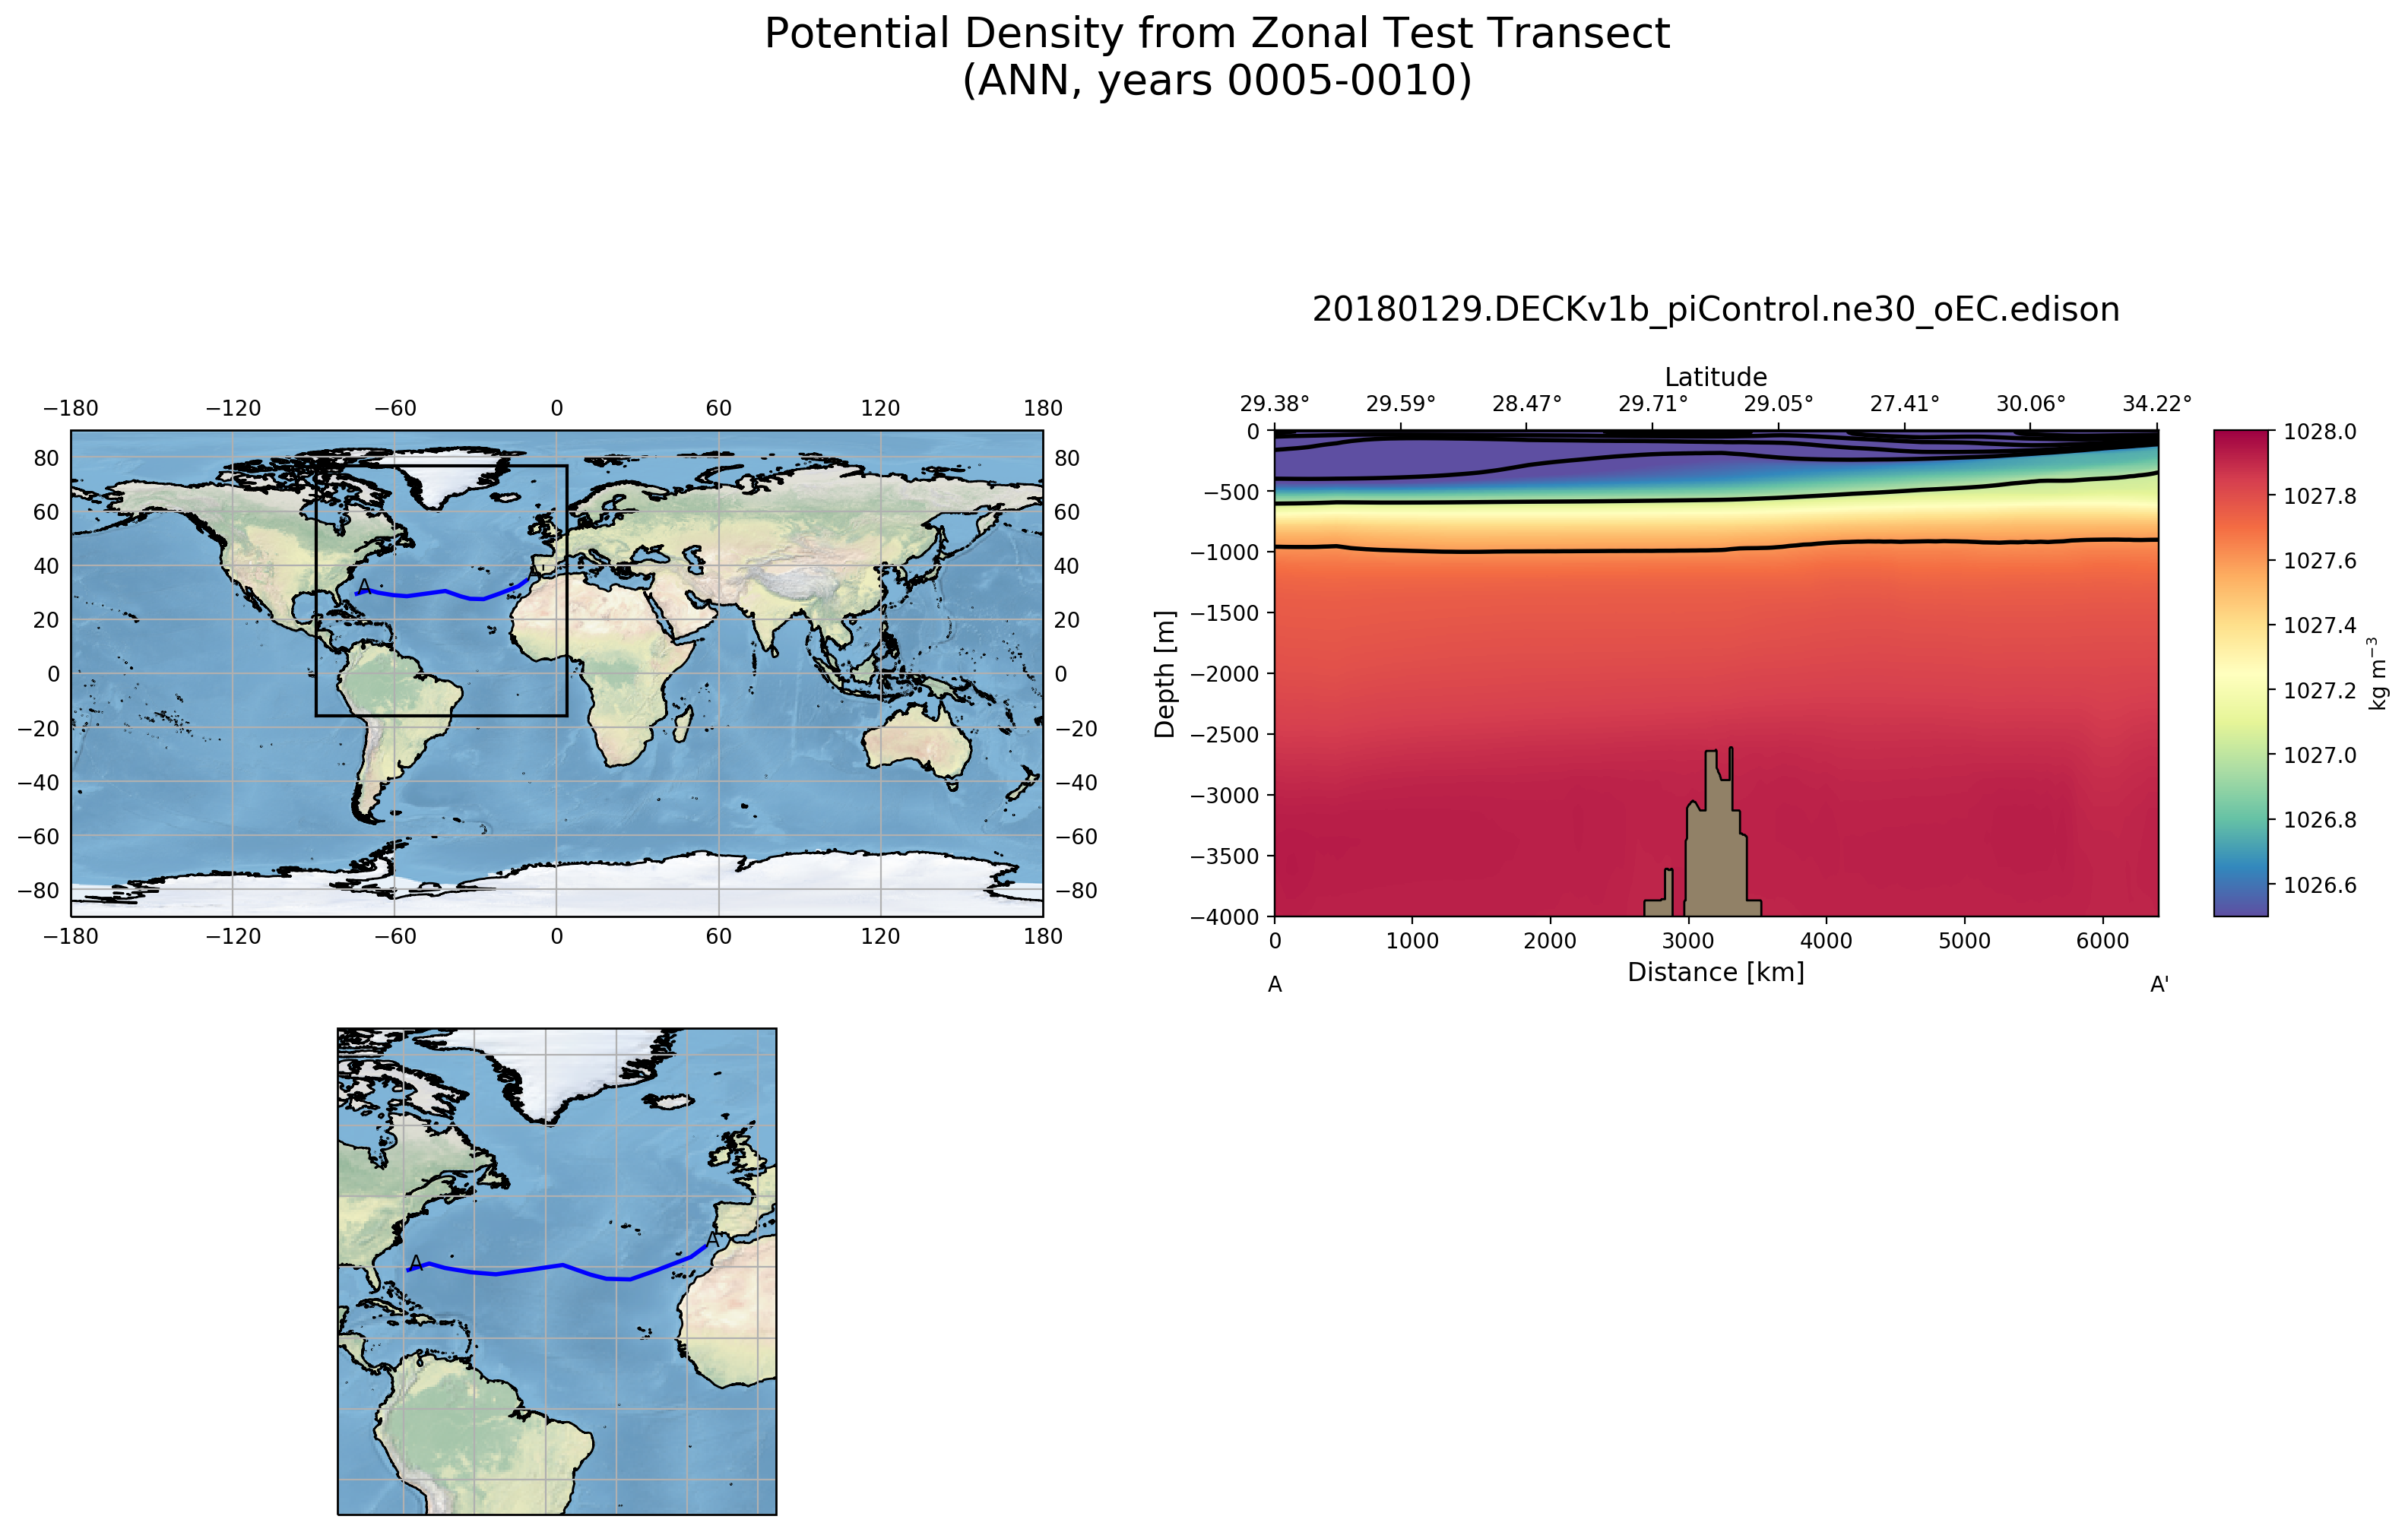
Task: Click the 3000 distance tick label
Action: pyautogui.click(x=1688, y=941)
